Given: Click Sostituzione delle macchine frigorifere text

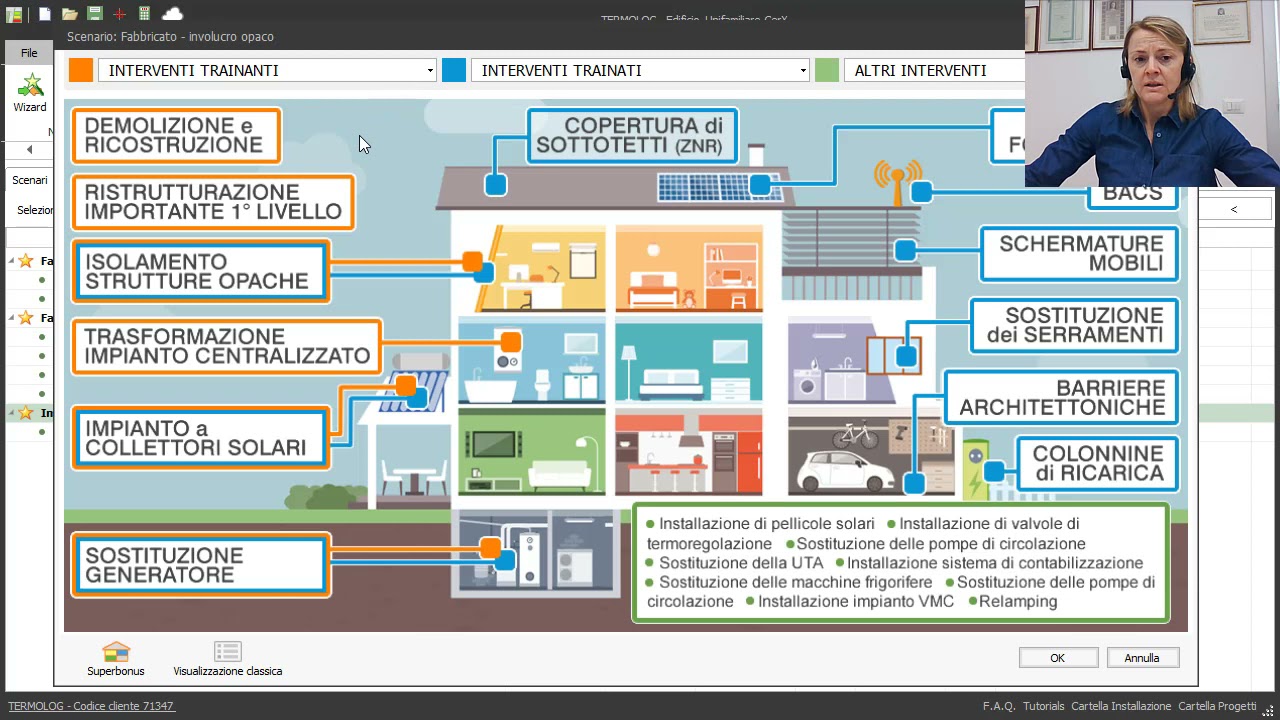Looking at the screenshot, I should pyautogui.click(x=795, y=582).
